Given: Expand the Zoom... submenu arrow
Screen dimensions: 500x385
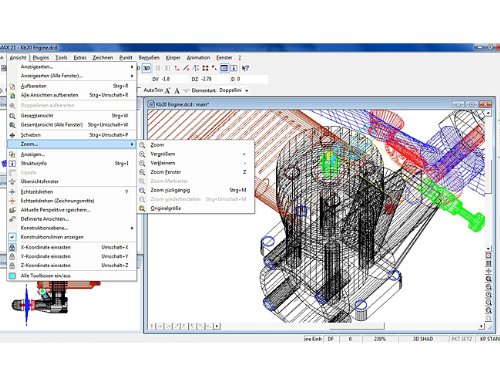Looking at the screenshot, I should [132, 144].
